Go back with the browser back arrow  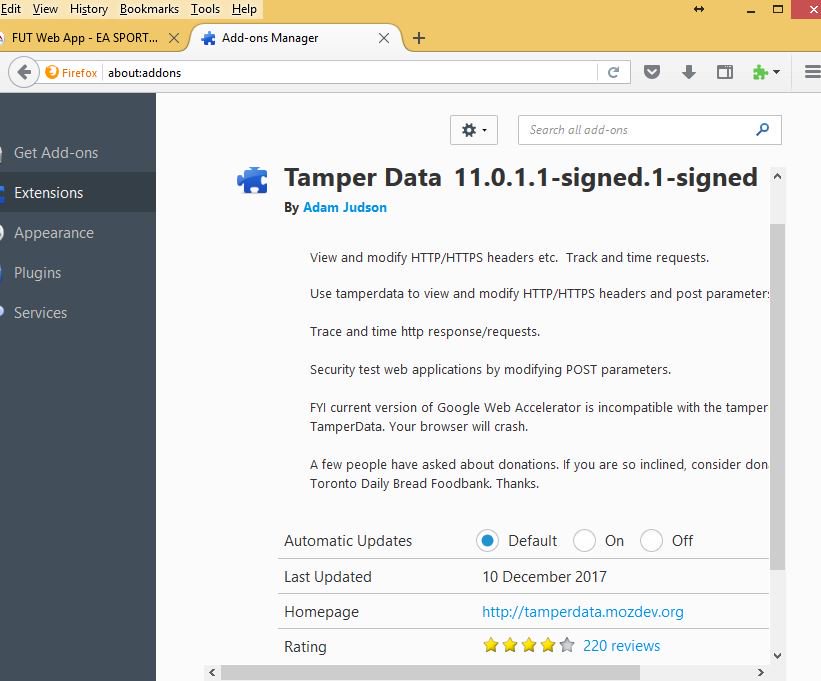pyautogui.click(x=24, y=72)
